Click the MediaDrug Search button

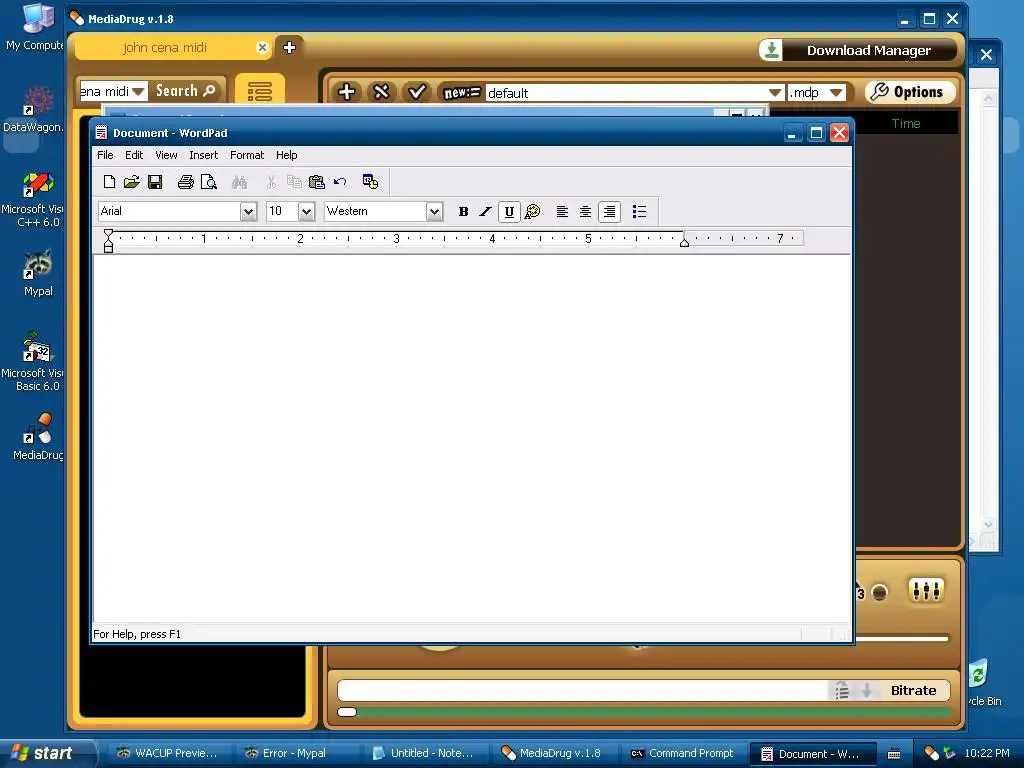tap(185, 91)
